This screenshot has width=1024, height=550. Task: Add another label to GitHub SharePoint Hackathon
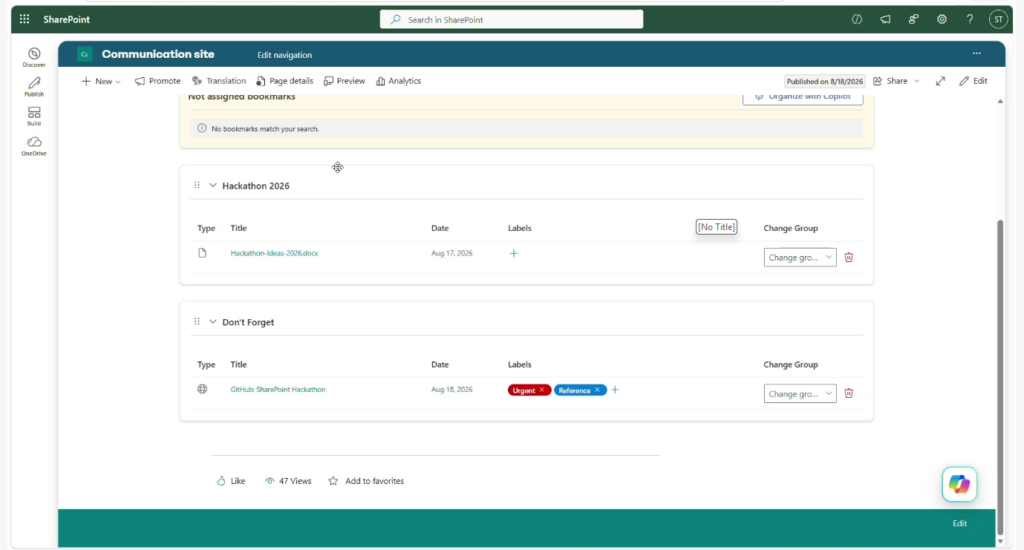(615, 390)
